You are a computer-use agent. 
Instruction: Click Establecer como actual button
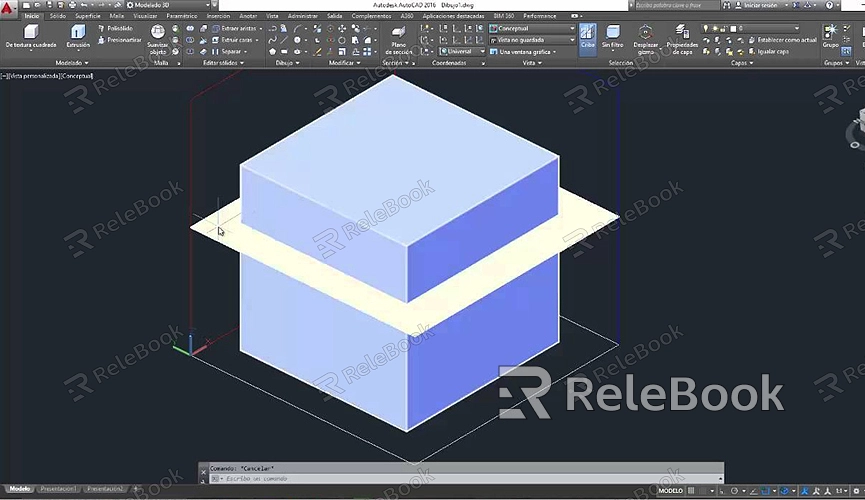[x=782, y=40]
